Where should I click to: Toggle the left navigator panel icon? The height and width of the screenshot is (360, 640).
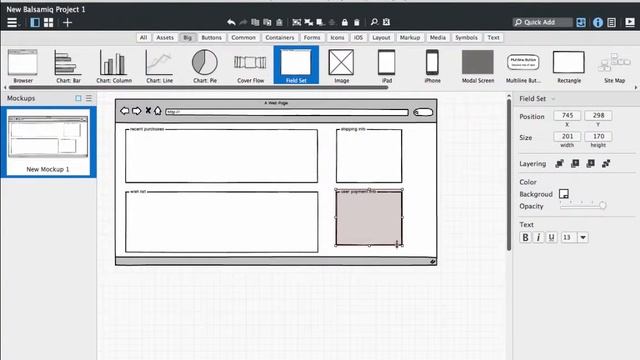[x=35, y=22]
